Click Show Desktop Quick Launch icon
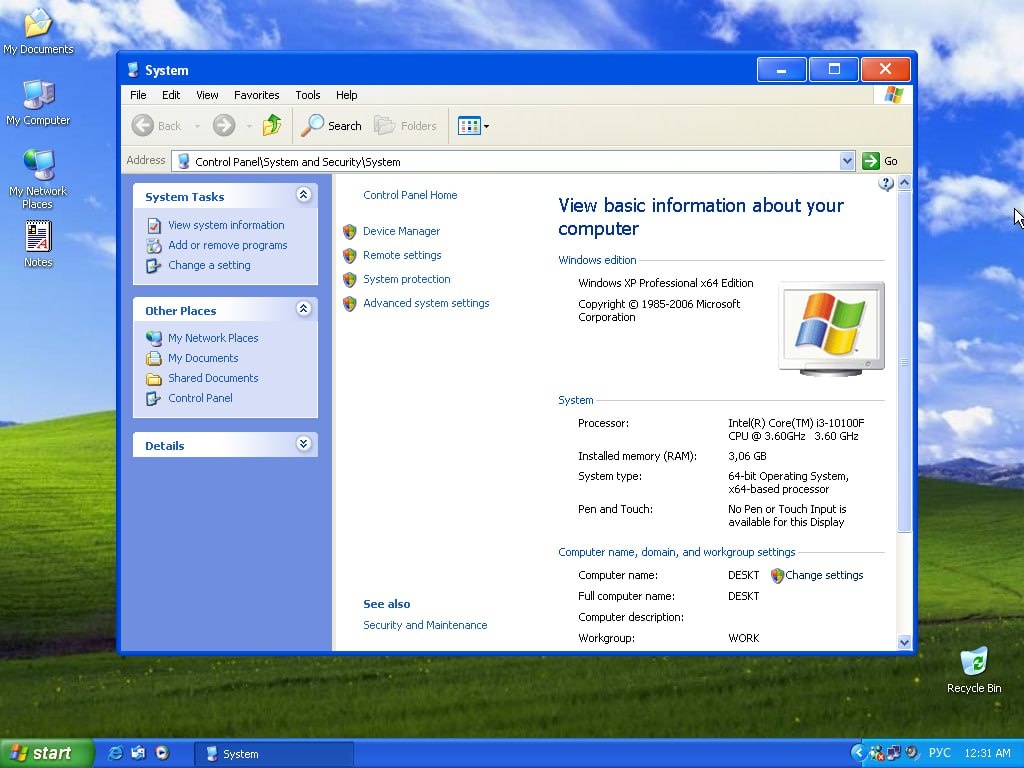 [138, 754]
